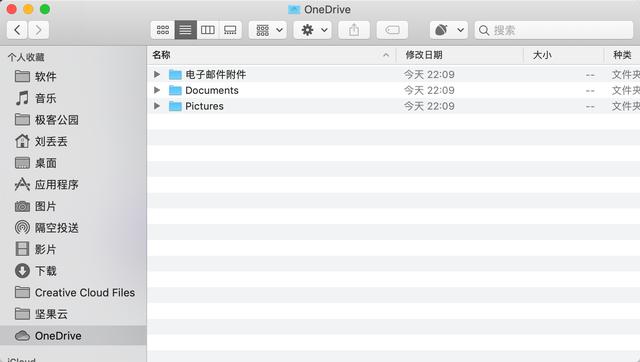640x362 pixels.
Task: Expand the Pictures folder disclosure triangle
Action: [x=157, y=106]
